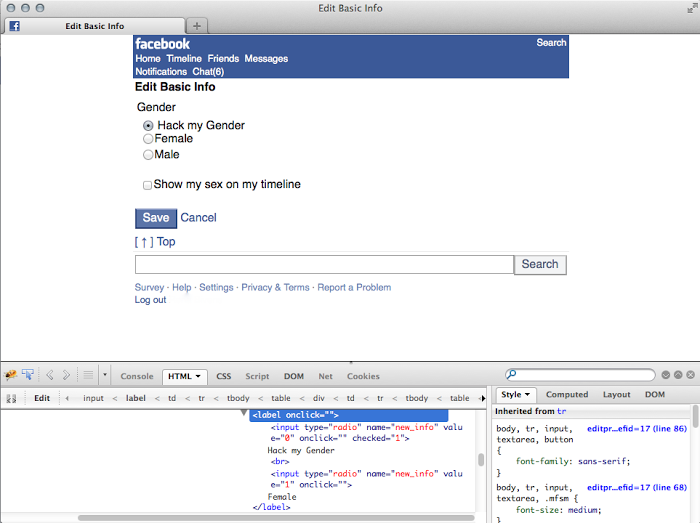The image size is (700, 523).
Task: Enable Show my sex on my timeline
Action: pyautogui.click(x=148, y=185)
